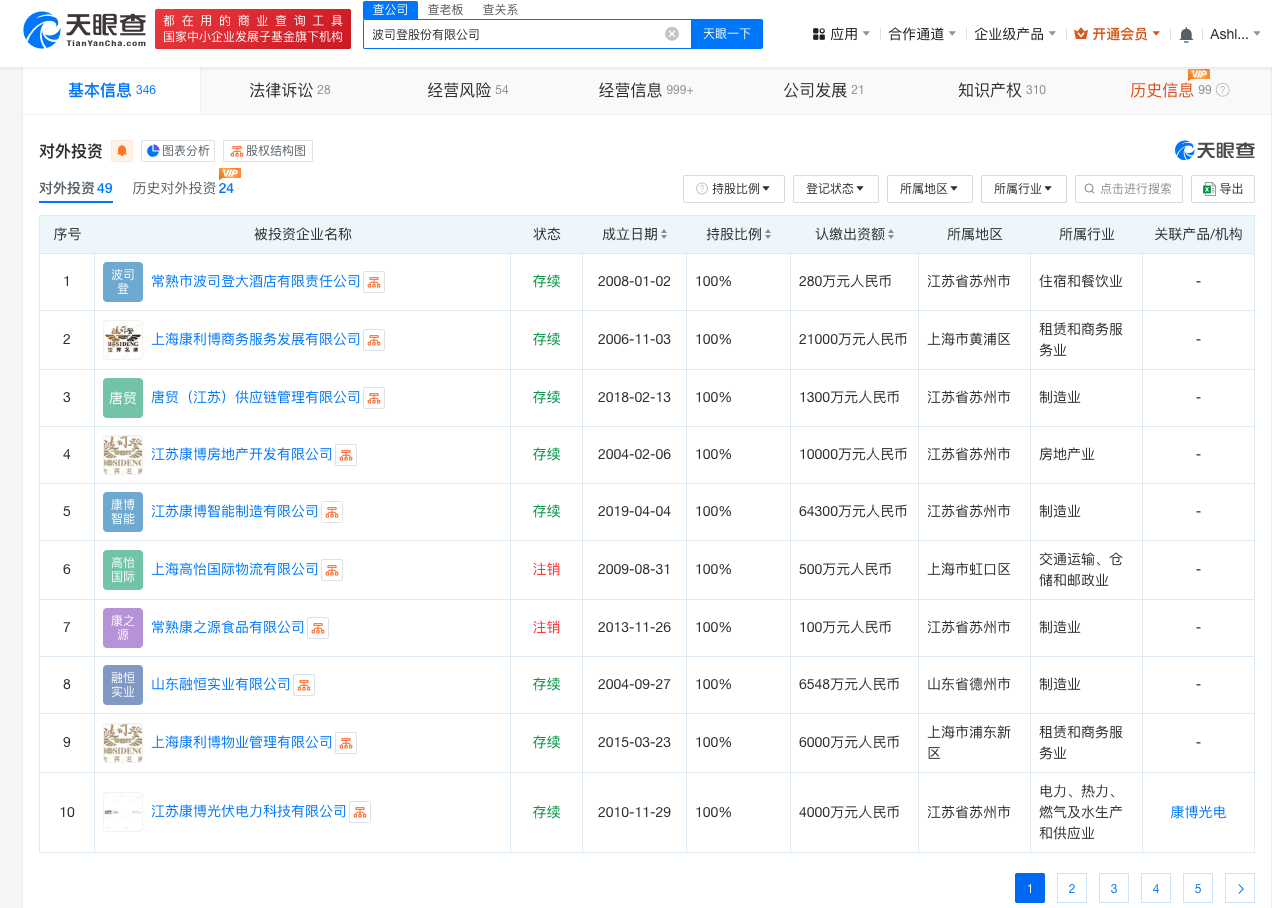
Task: Expand the 所属行业 filter dropdown
Action: [1023, 188]
